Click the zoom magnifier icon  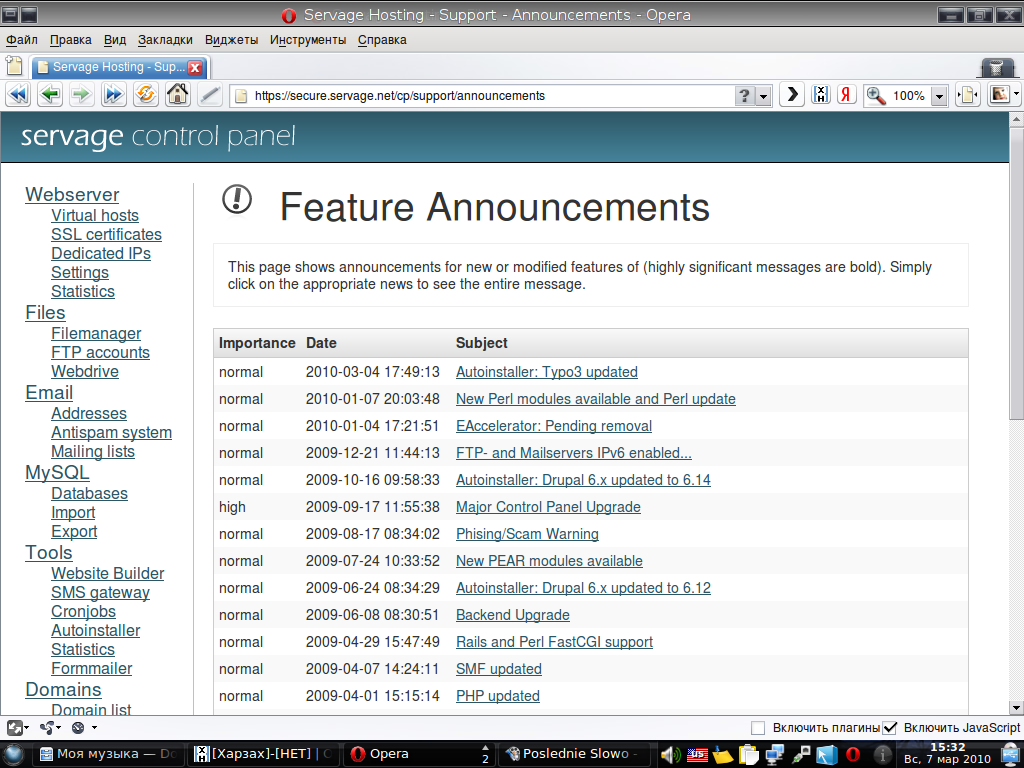tap(876, 96)
